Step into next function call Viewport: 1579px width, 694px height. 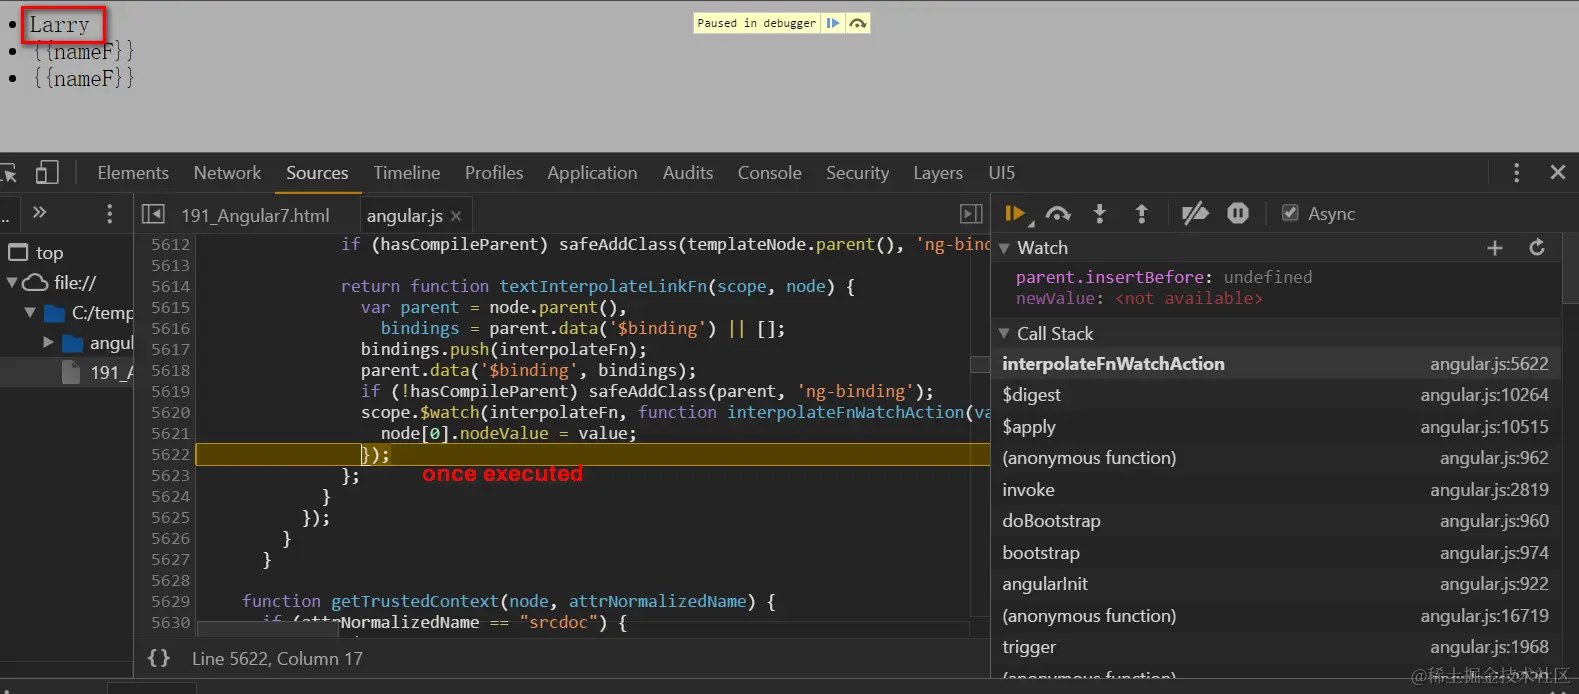pyautogui.click(x=1100, y=213)
